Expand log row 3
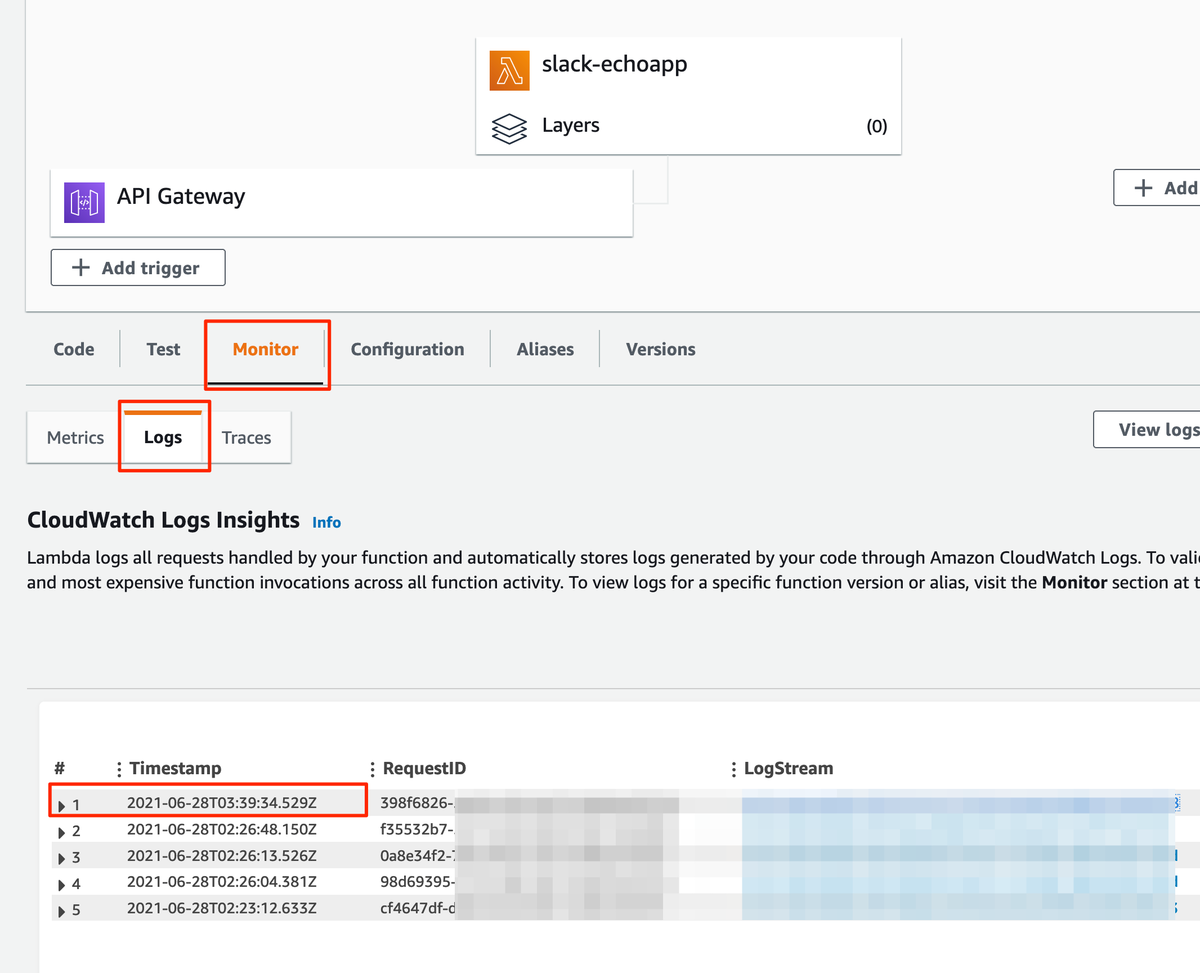Image resolution: width=1200 pixels, height=973 pixels. point(63,858)
